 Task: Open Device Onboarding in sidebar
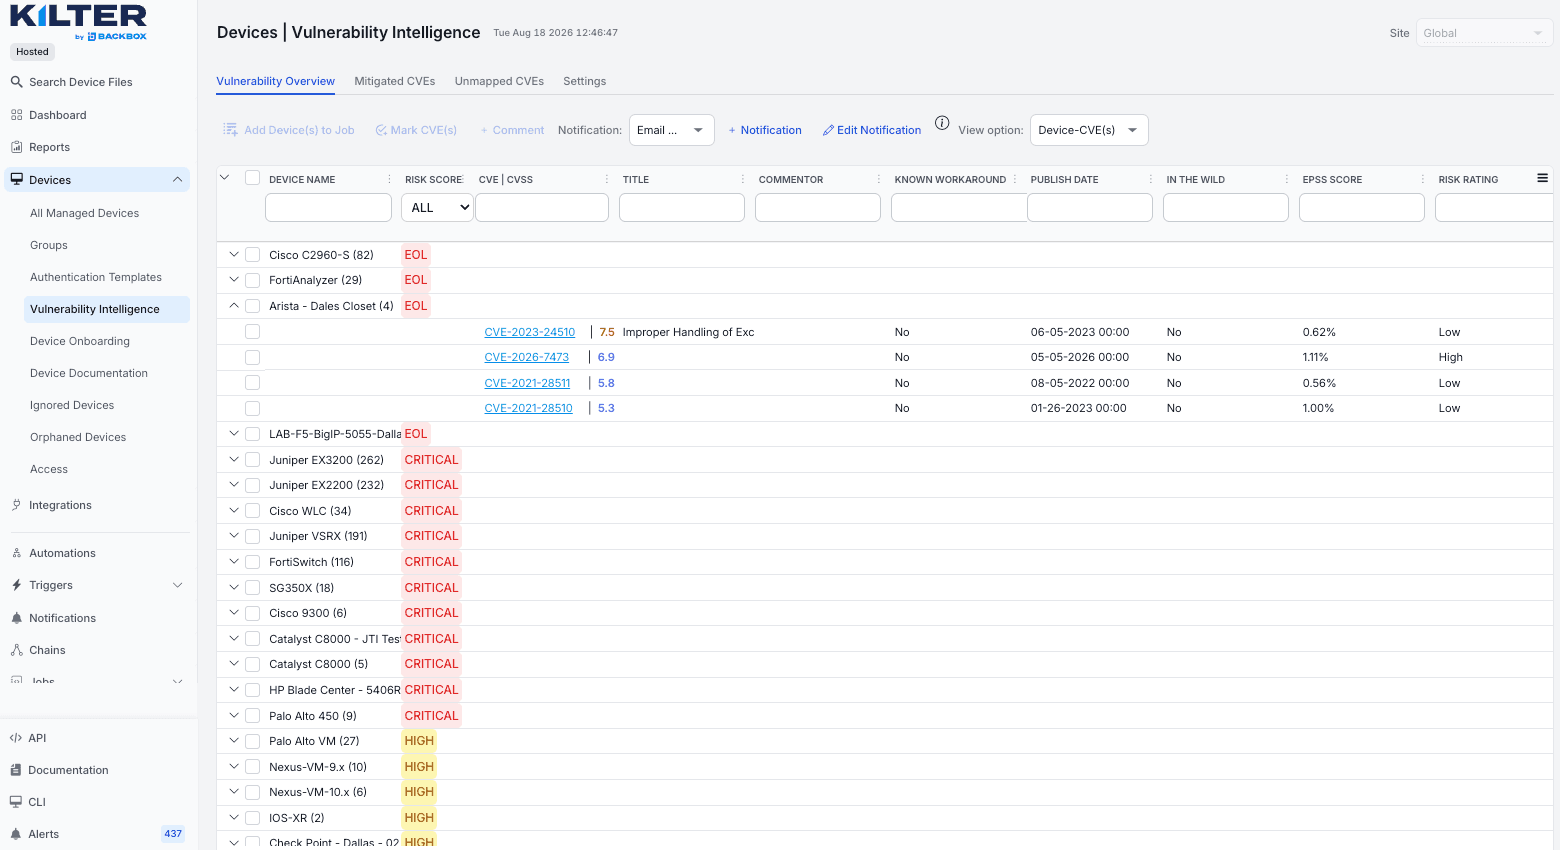point(80,341)
